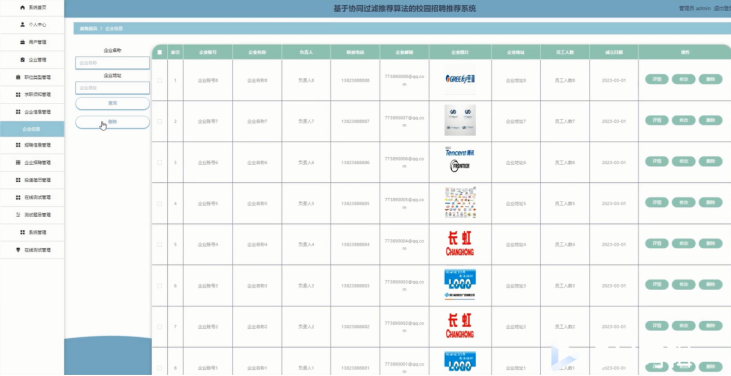Select the highlighted 企业信息 submenu item
This screenshot has width=731, height=376.
pos(32,129)
